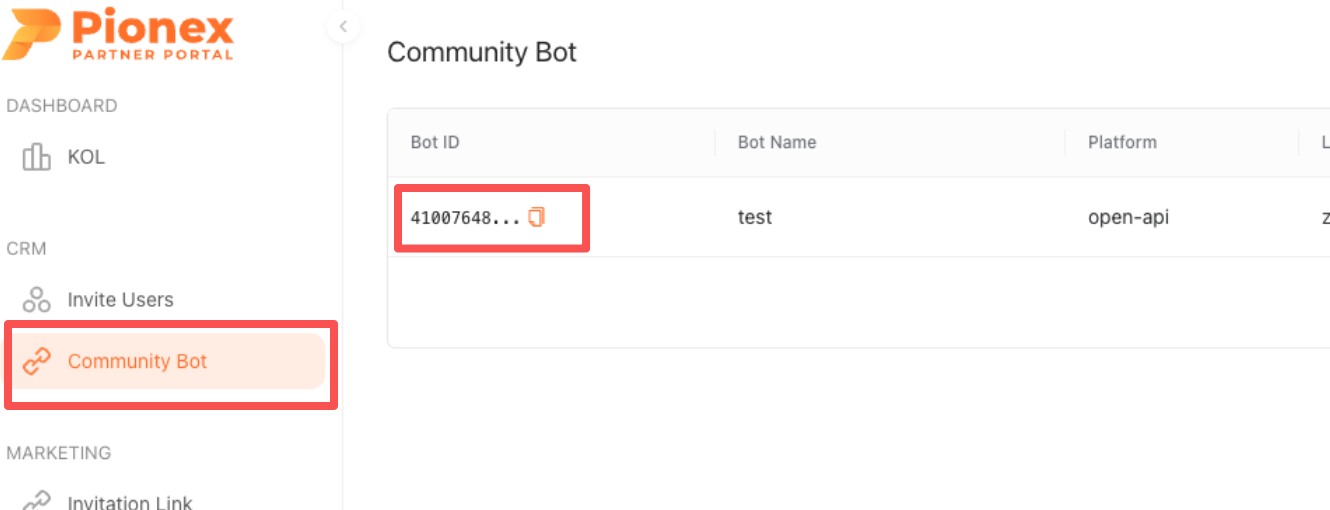Viewport: 1330px width, 510px height.
Task: Click the bot name cell 'test'
Action: coord(755,217)
